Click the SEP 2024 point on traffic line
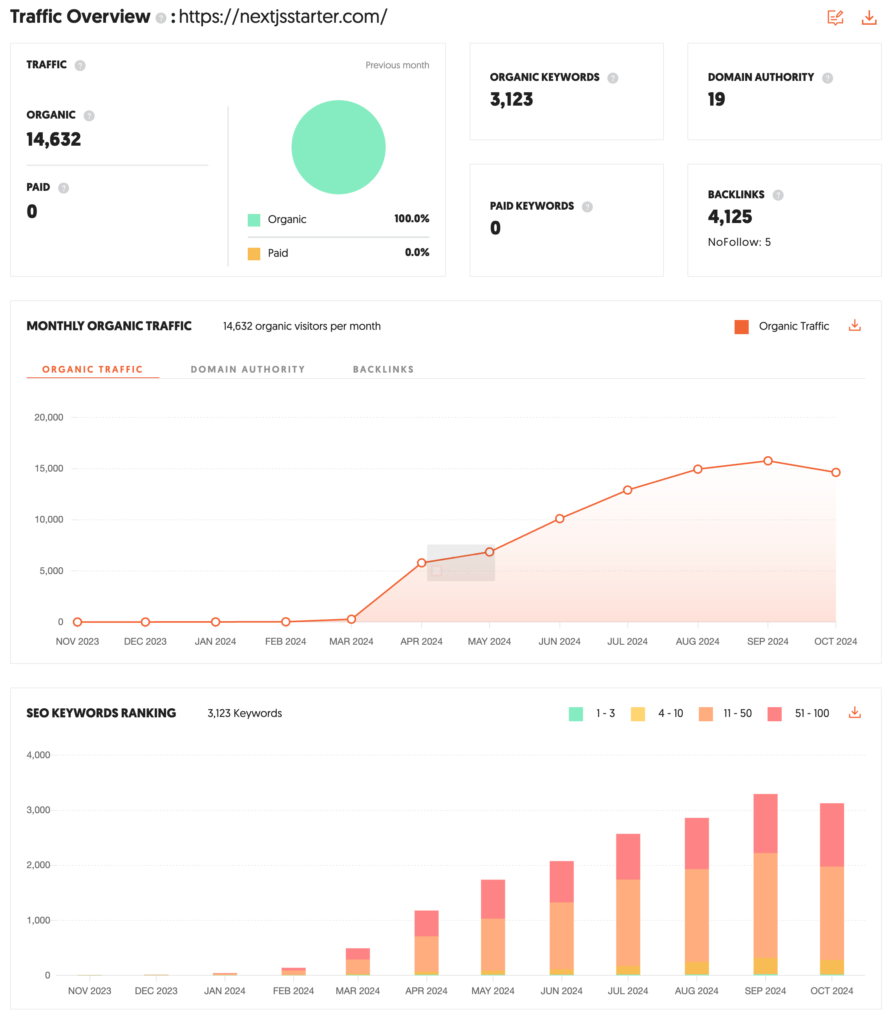This screenshot has height=1024, width=892. coord(768,461)
